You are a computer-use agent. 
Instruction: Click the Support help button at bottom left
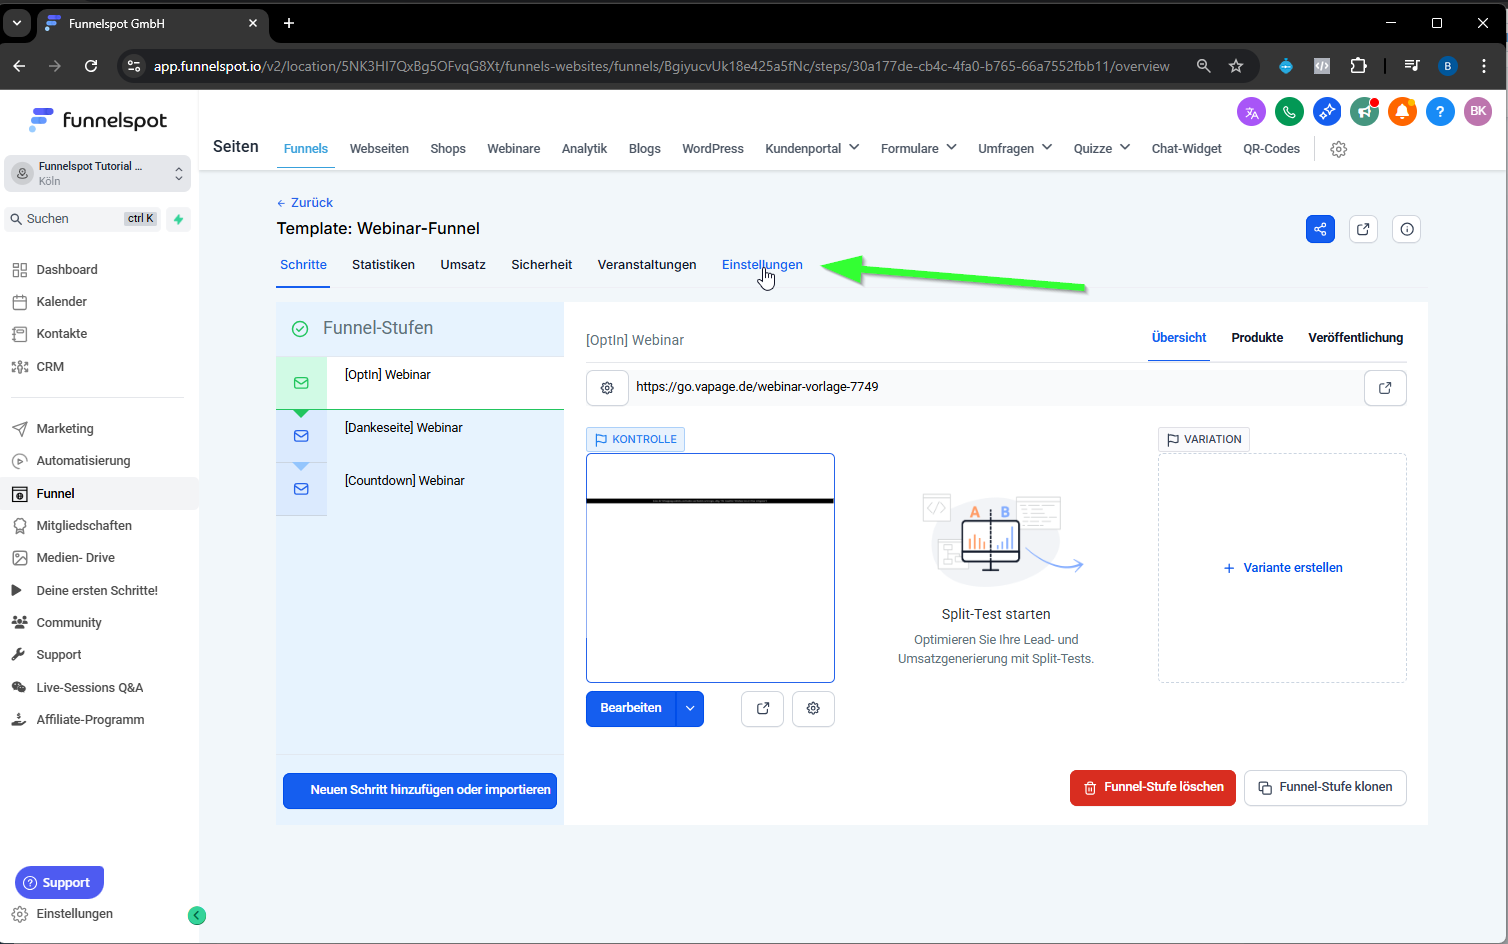point(59,883)
